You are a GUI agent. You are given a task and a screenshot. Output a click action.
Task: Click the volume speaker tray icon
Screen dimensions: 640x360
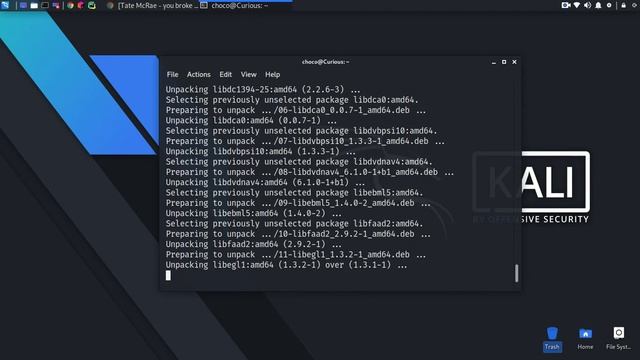[587, 5]
